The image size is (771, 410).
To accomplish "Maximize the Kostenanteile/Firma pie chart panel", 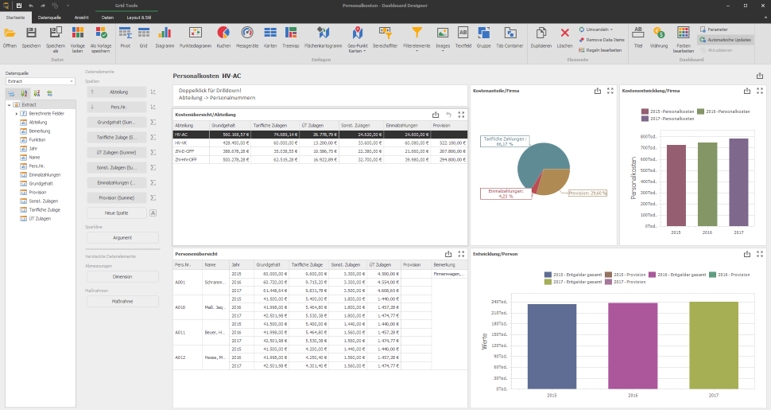I will click(x=610, y=90).
